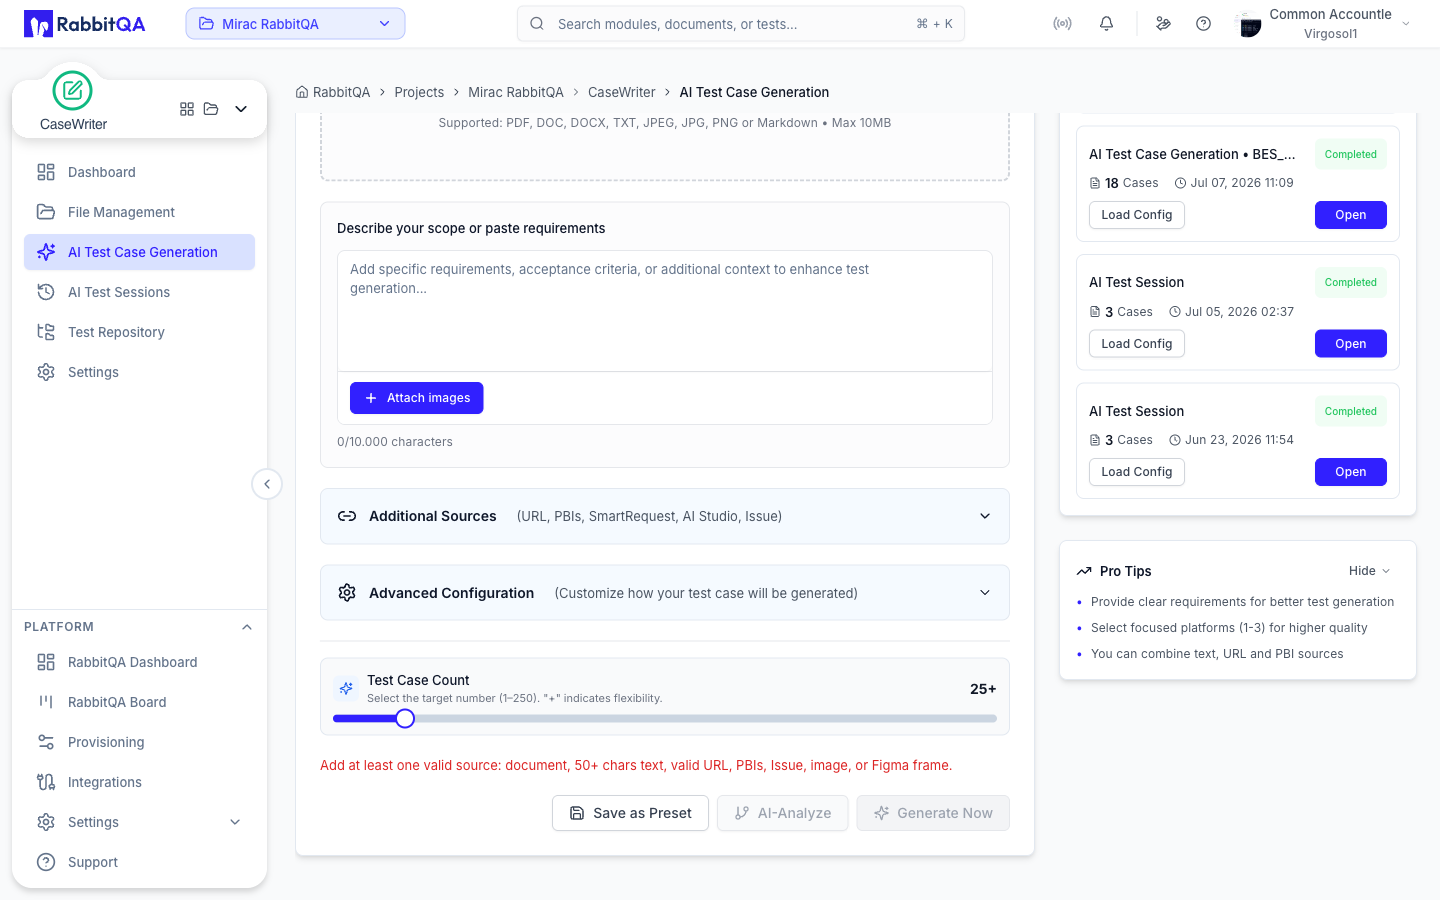Click the Provisioning sliders icon
Image resolution: width=1440 pixels, height=900 pixels.
pyautogui.click(x=46, y=742)
